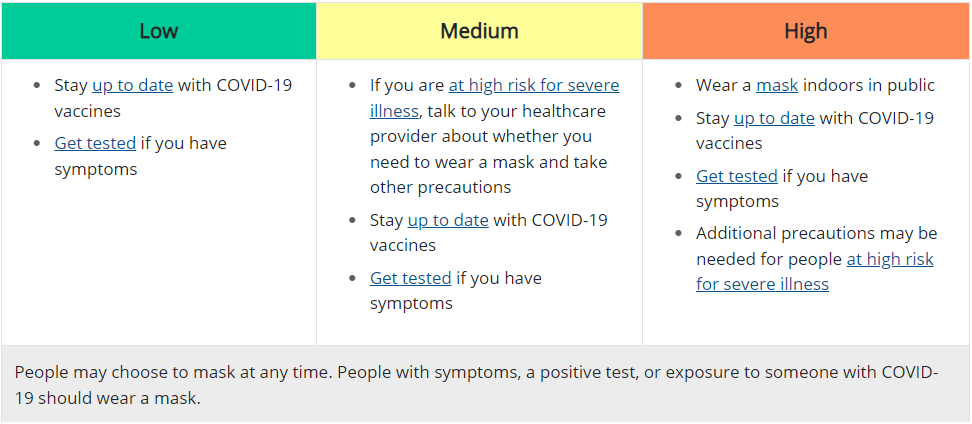This screenshot has height=424, width=972.
Task: Open the "mask" link under High
Action: 777,86
